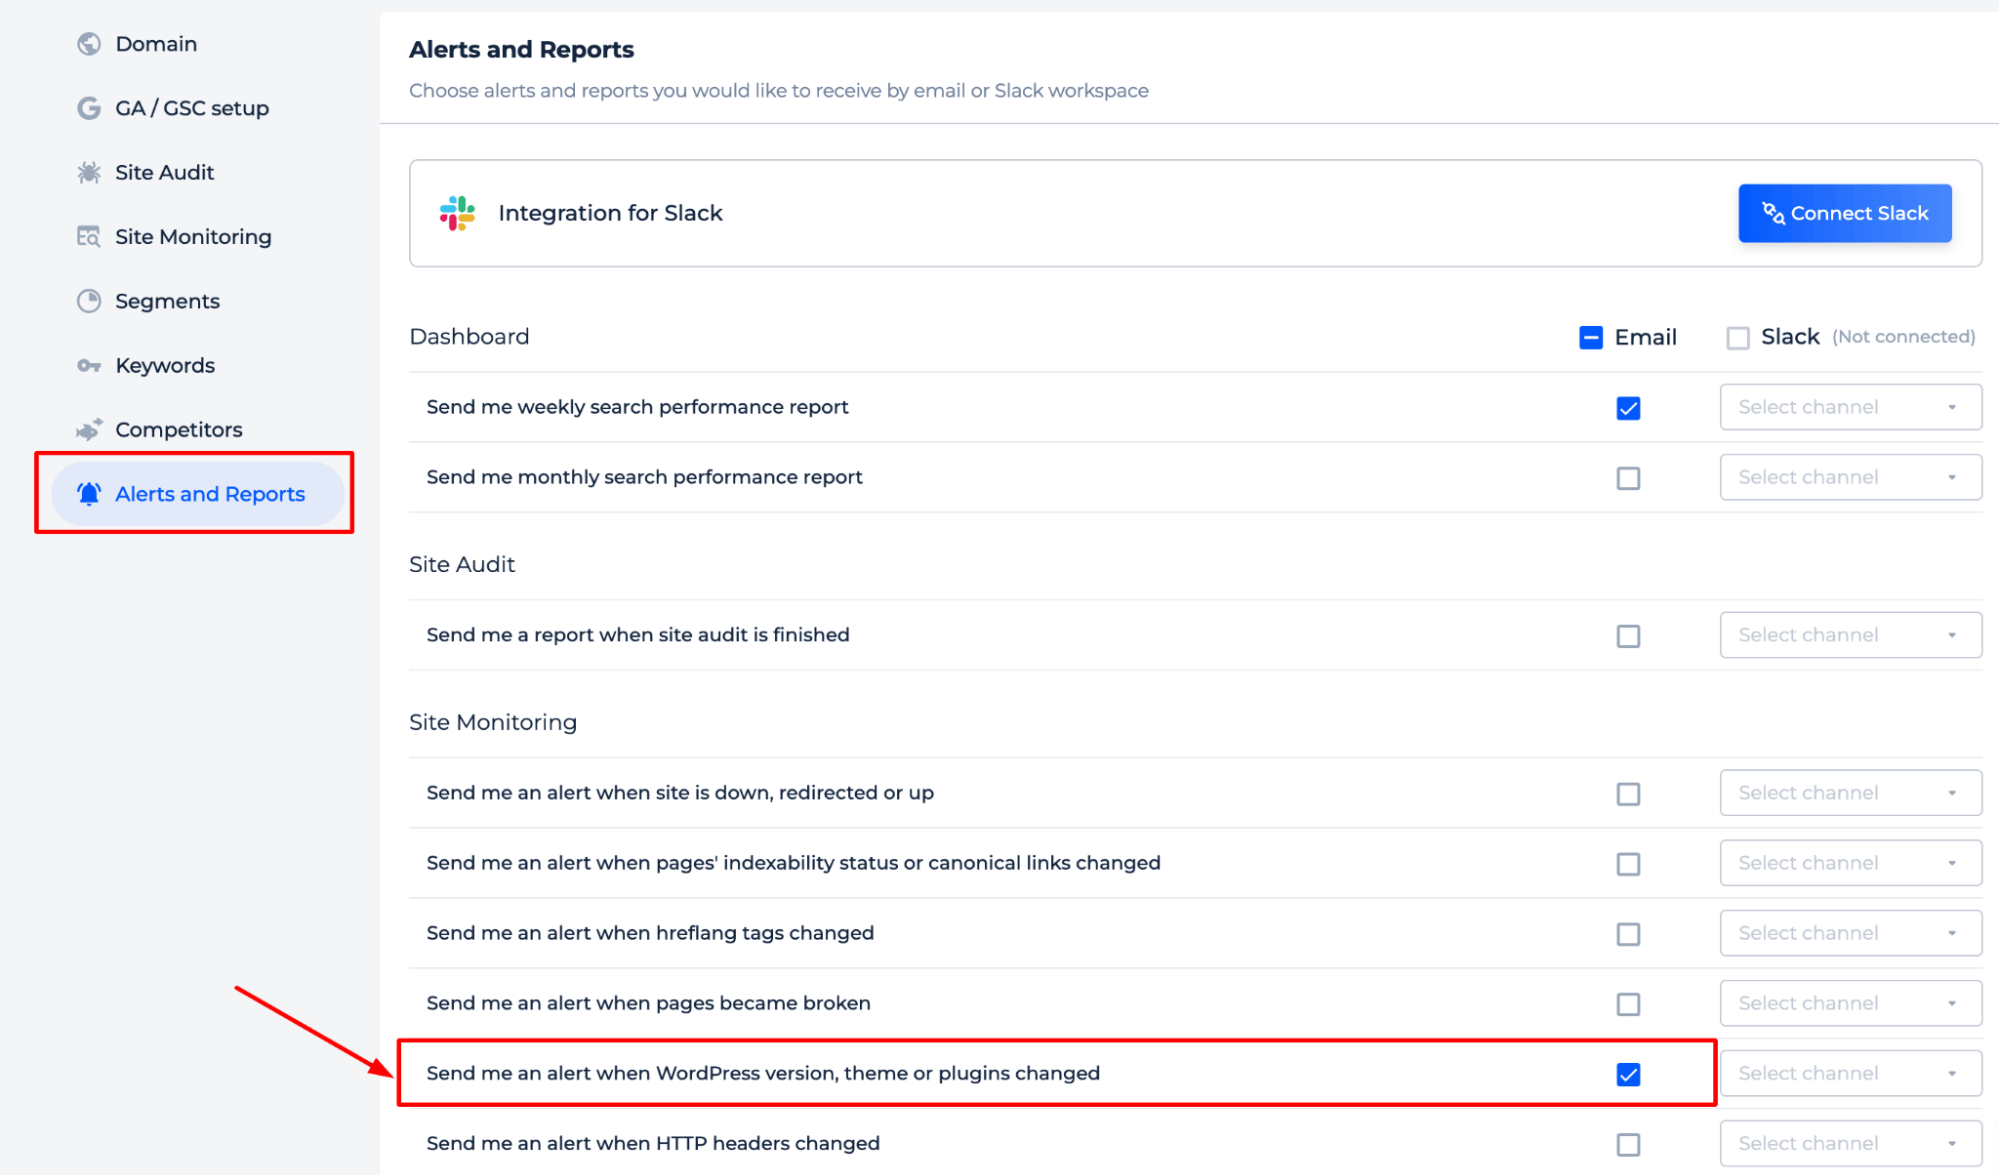This screenshot has width=1999, height=1176.
Task: Open the Domain settings section
Action: click(156, 44)
